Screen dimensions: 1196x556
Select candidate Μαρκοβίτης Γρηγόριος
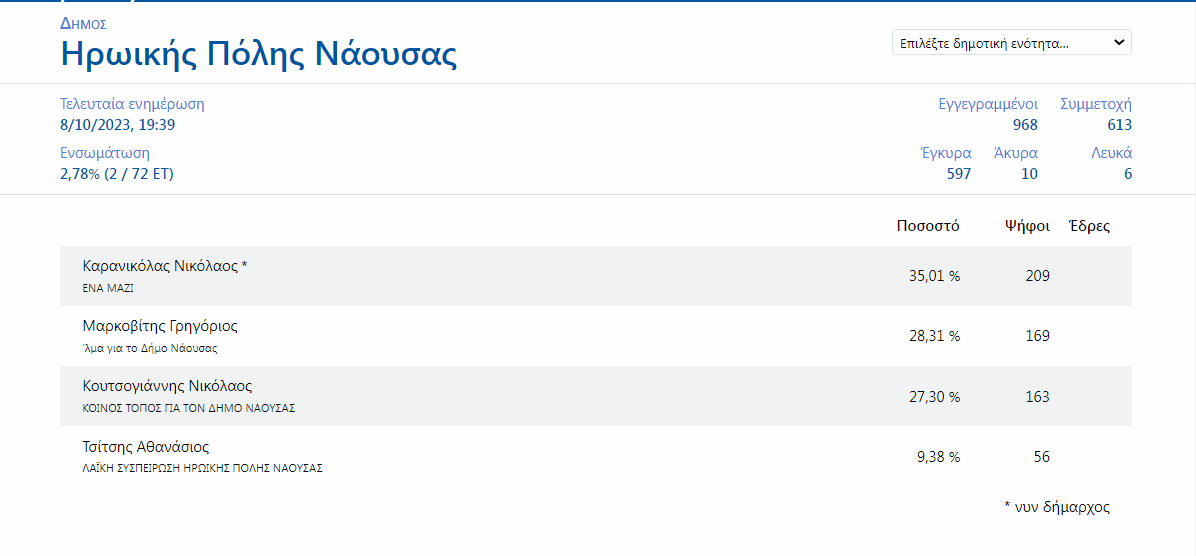[160, 326]
